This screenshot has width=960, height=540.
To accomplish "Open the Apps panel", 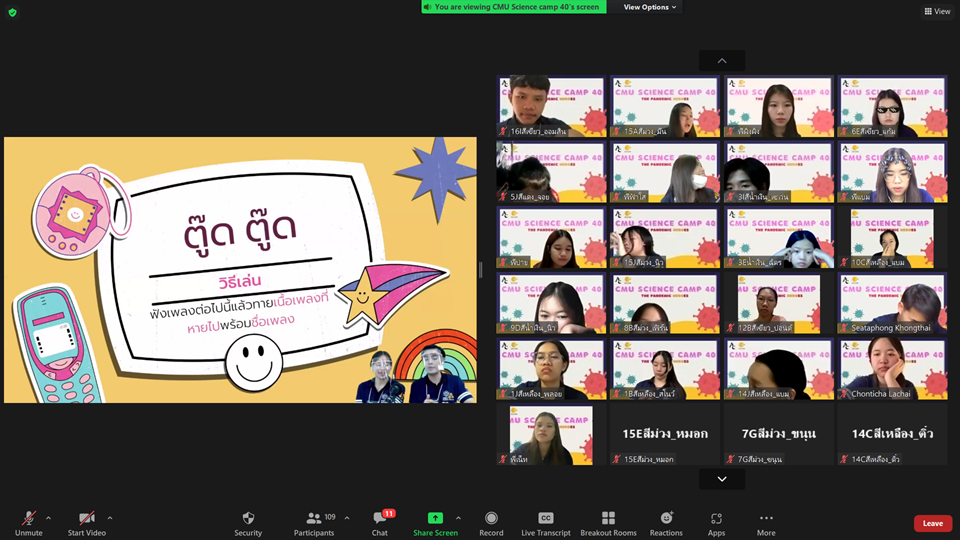I will click(716, 518).
